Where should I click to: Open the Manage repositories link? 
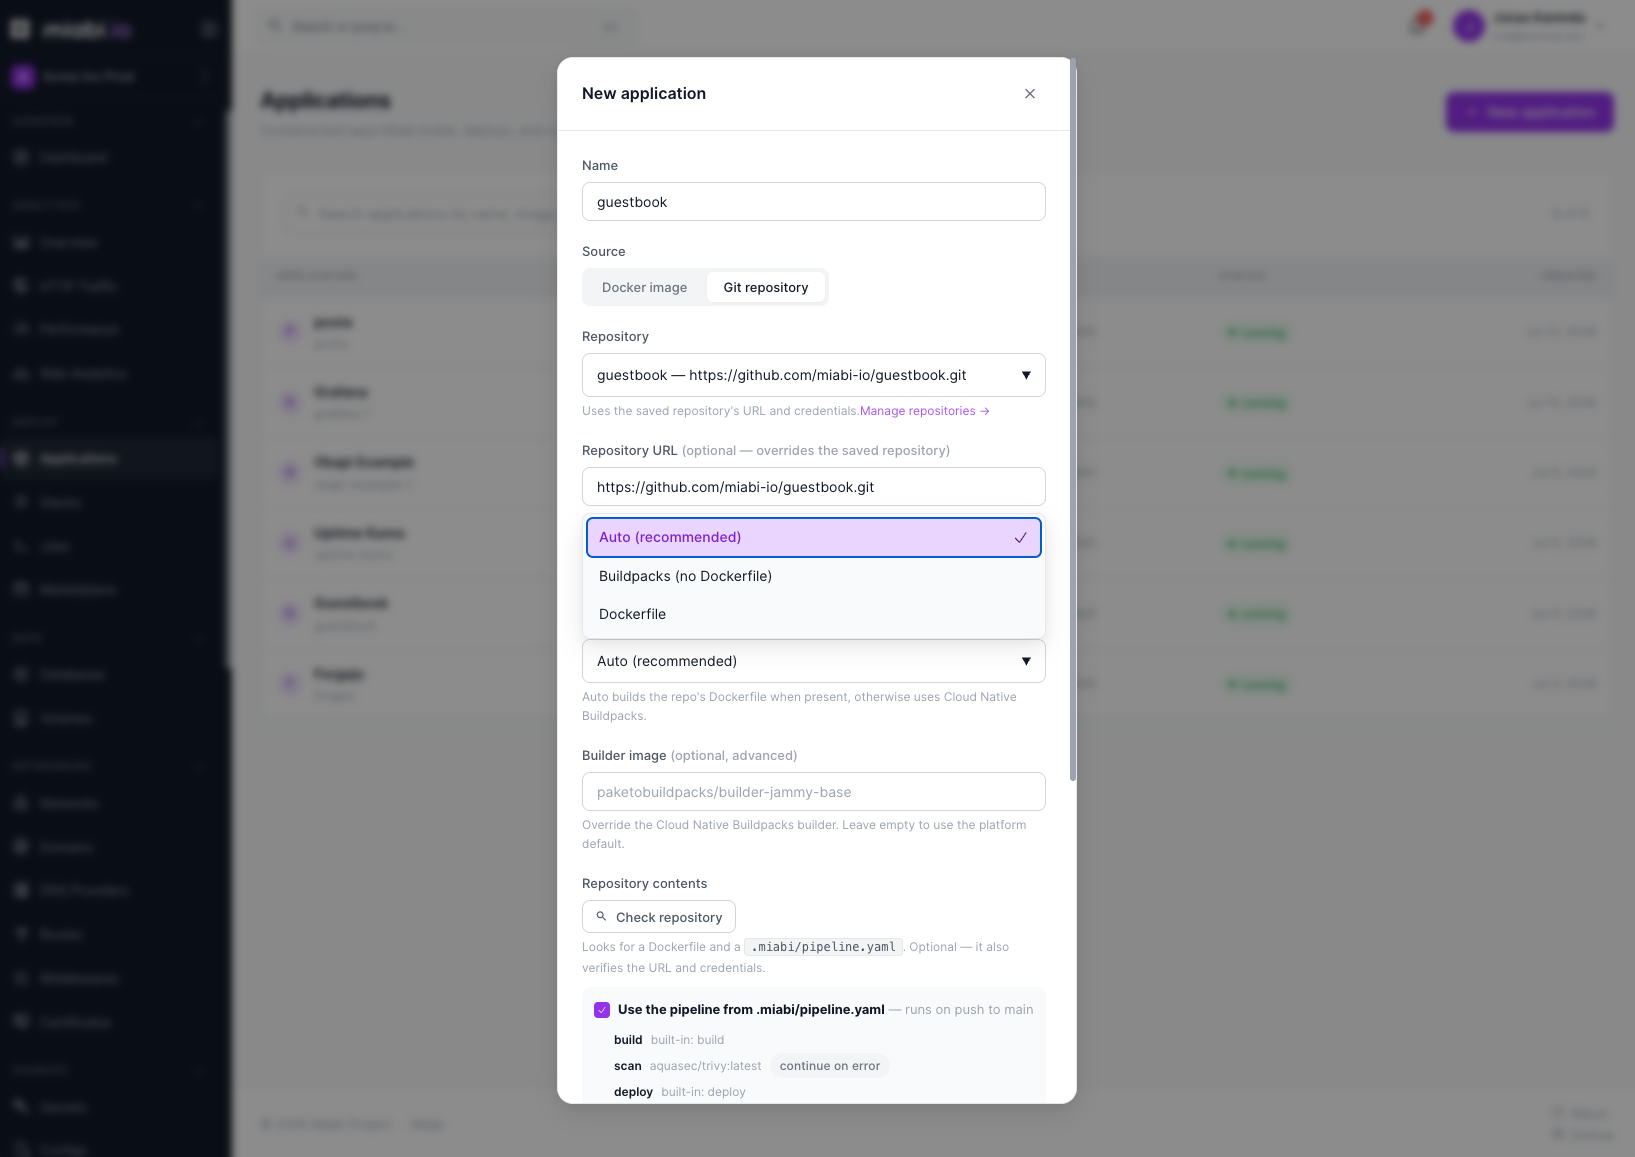pos(925,411)
